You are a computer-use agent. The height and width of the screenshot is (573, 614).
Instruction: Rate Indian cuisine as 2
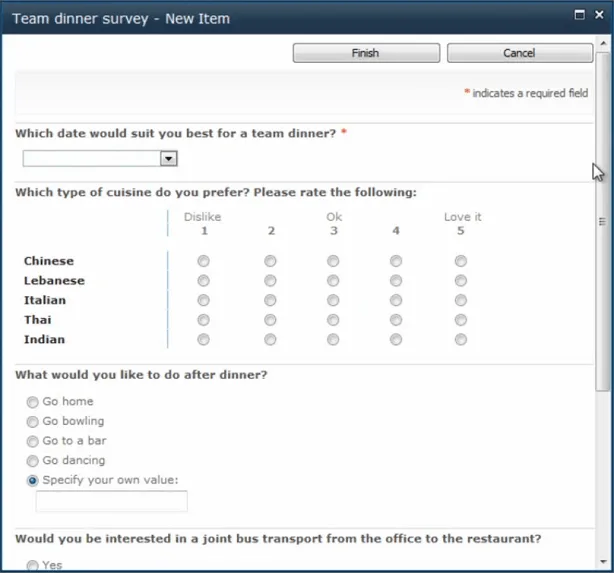point(270,339)
